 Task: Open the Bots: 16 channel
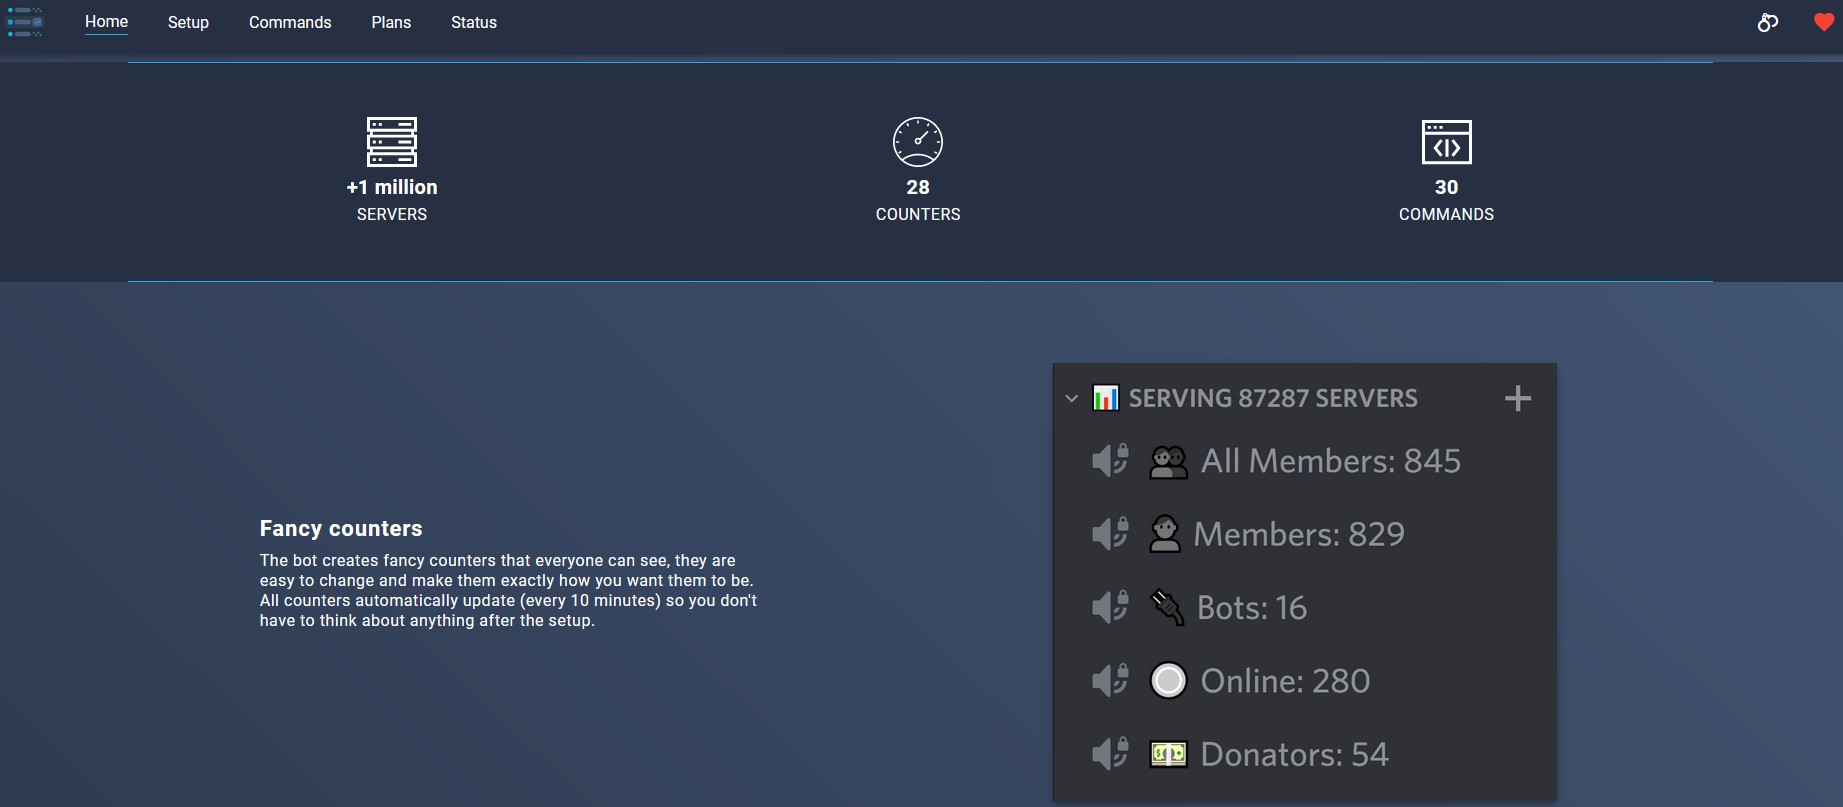(1252, 607)
